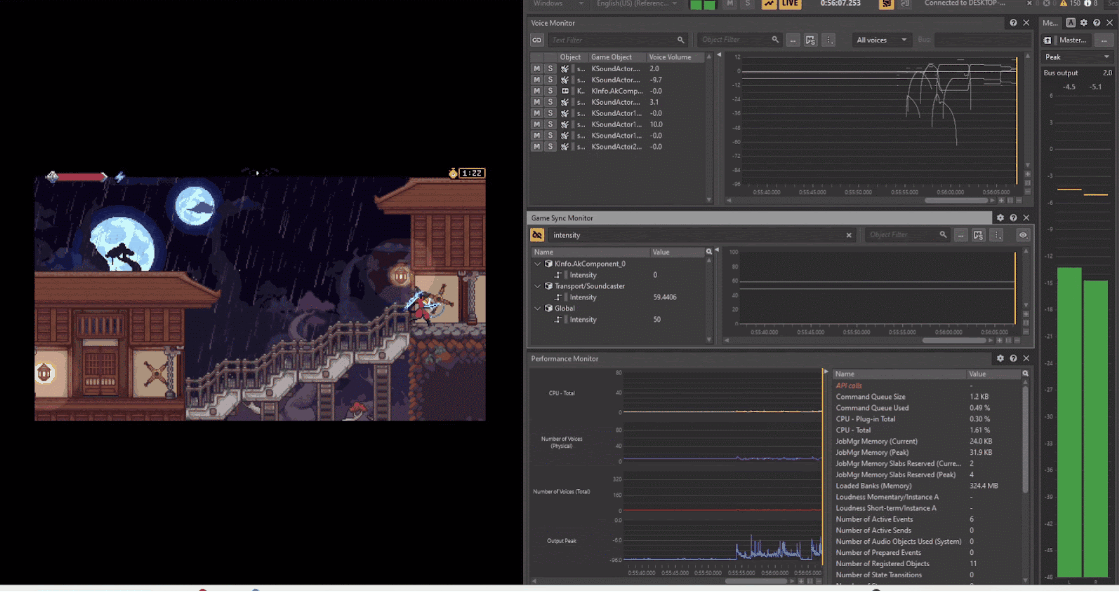
Task: Collapse the KInfo.AkComponent_0 tree node
Action: (x=538, y=264)
